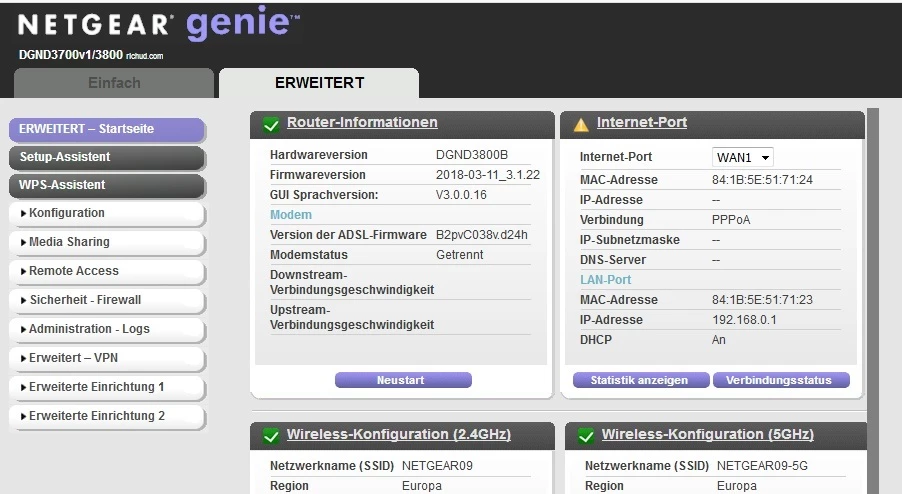Click the SSID value NETGEAR09-5G
The image size is (902, 494).
click(x=762, y=466)
